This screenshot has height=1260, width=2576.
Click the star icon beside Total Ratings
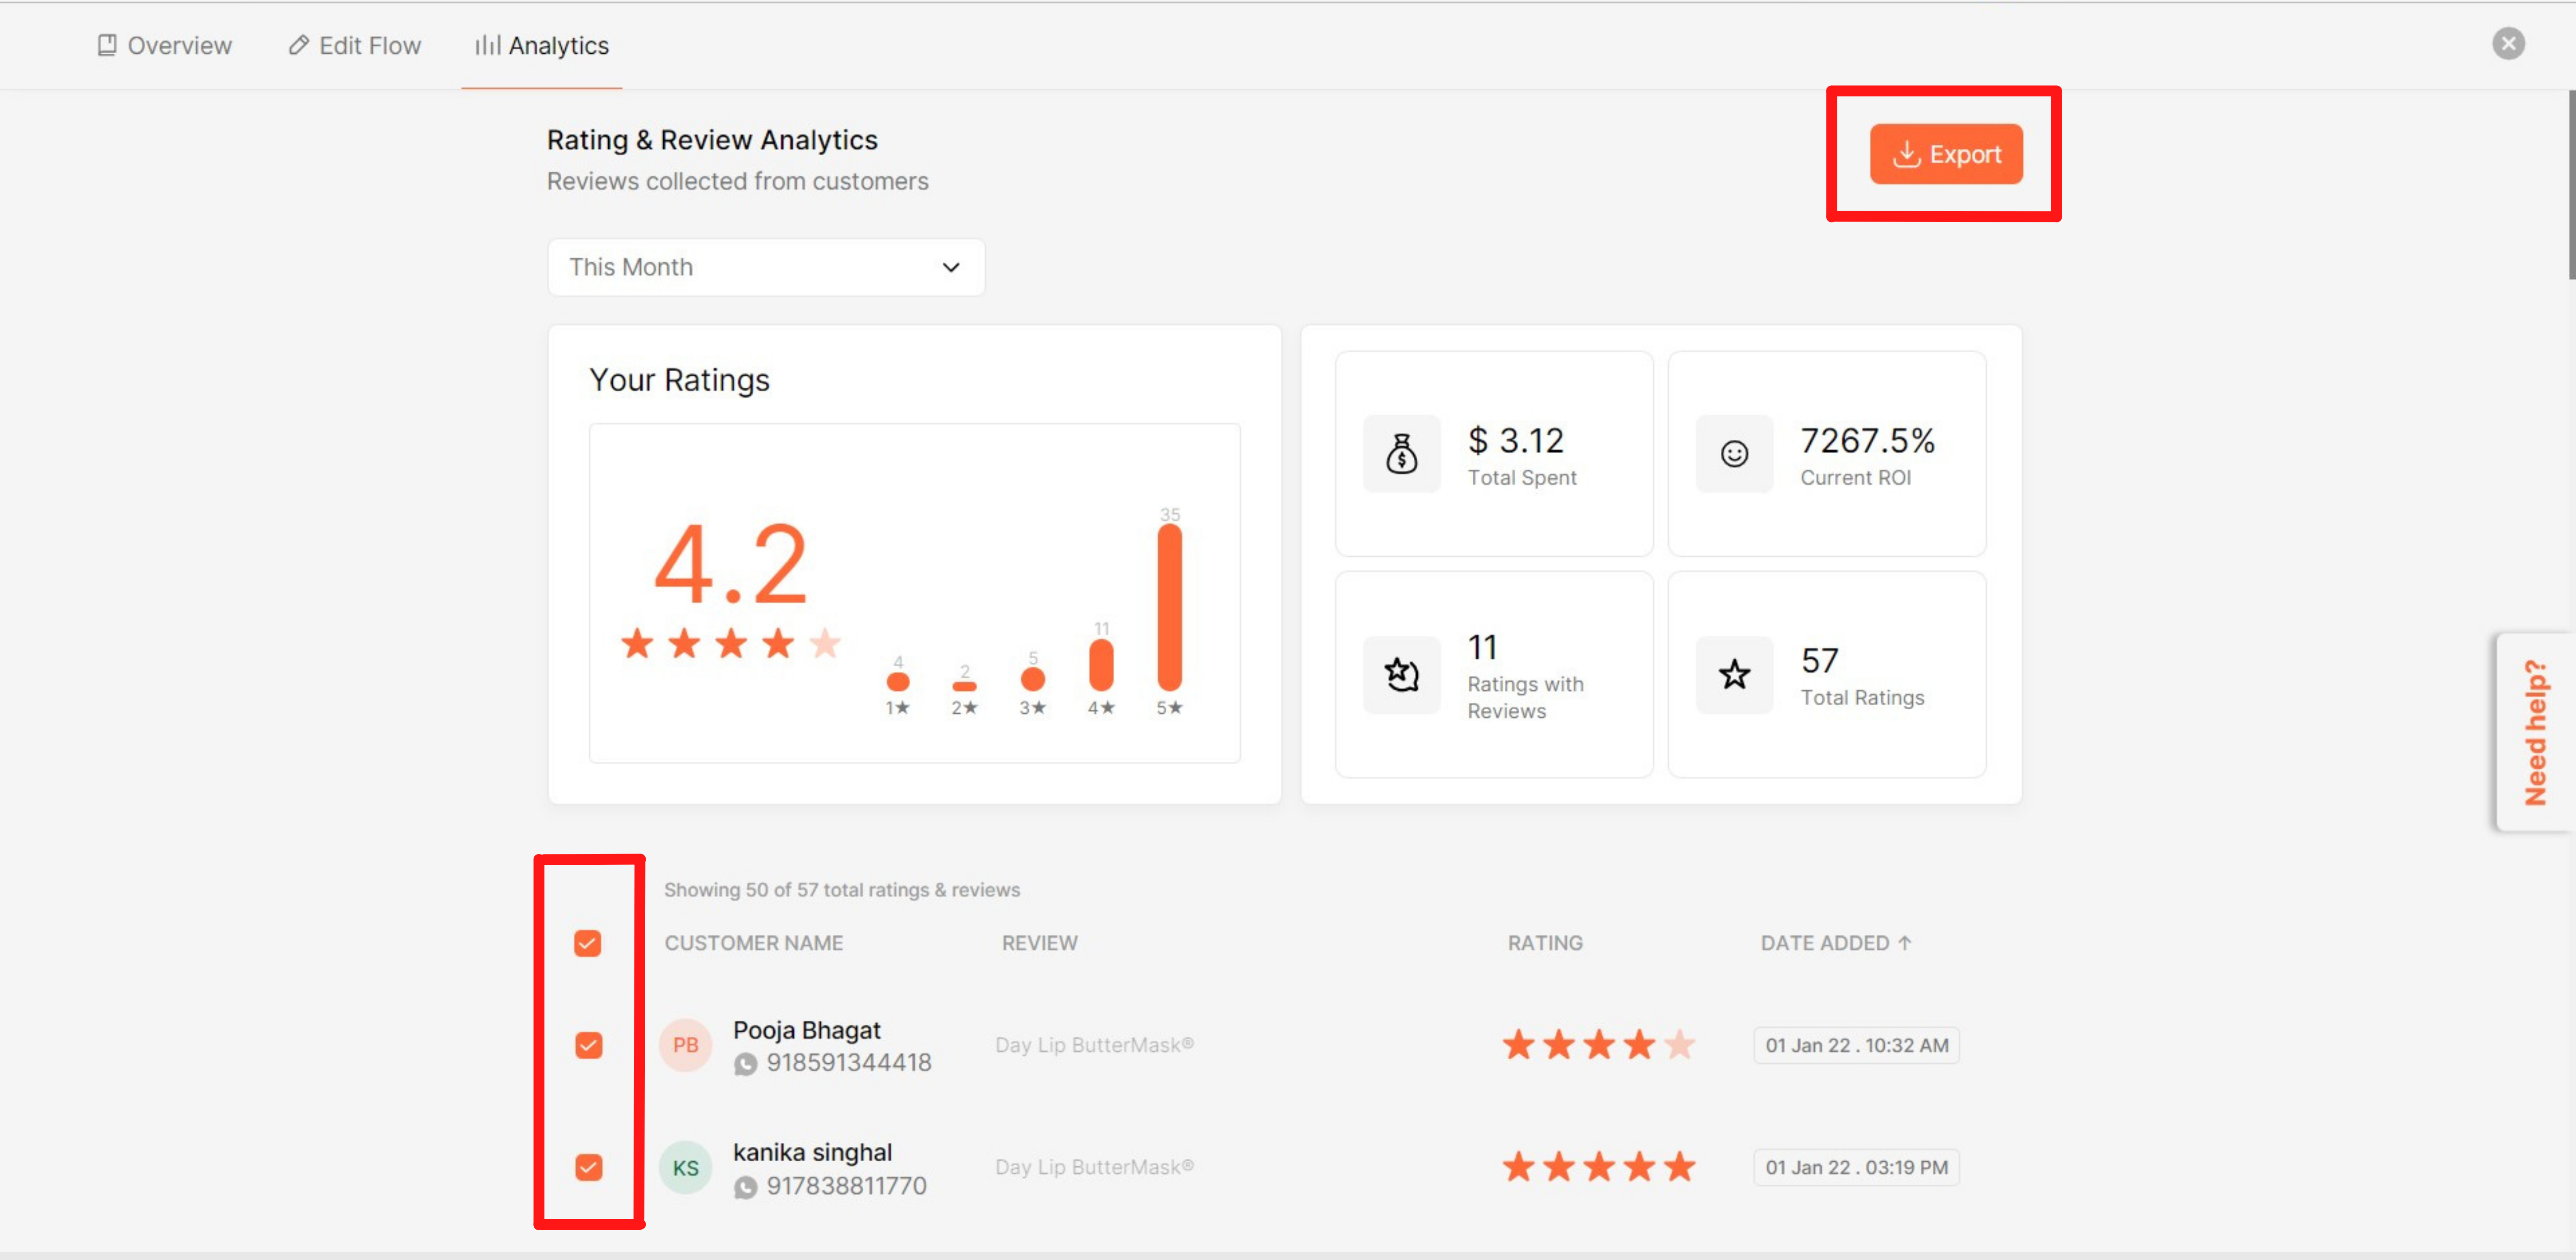1733,675
